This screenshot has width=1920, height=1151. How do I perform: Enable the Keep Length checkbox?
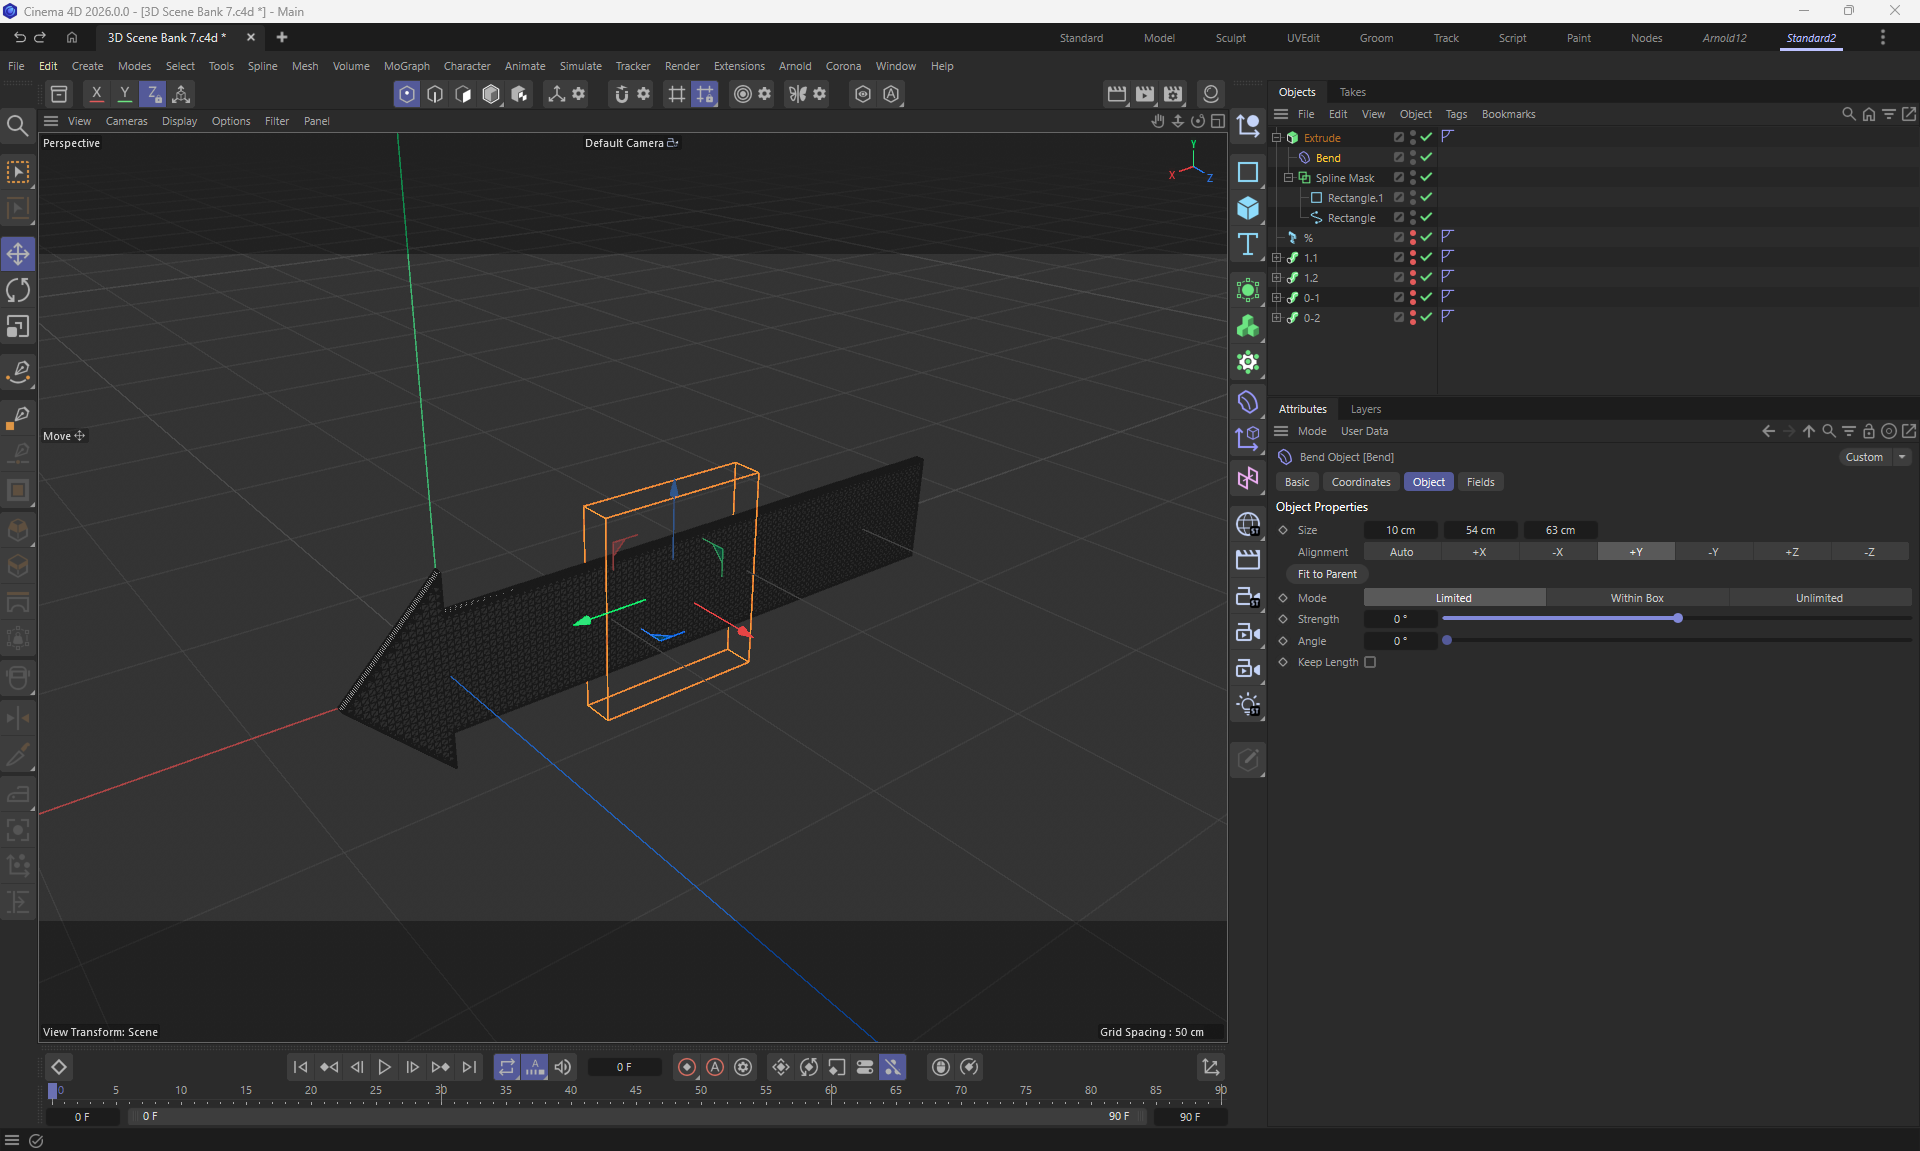1370,662
